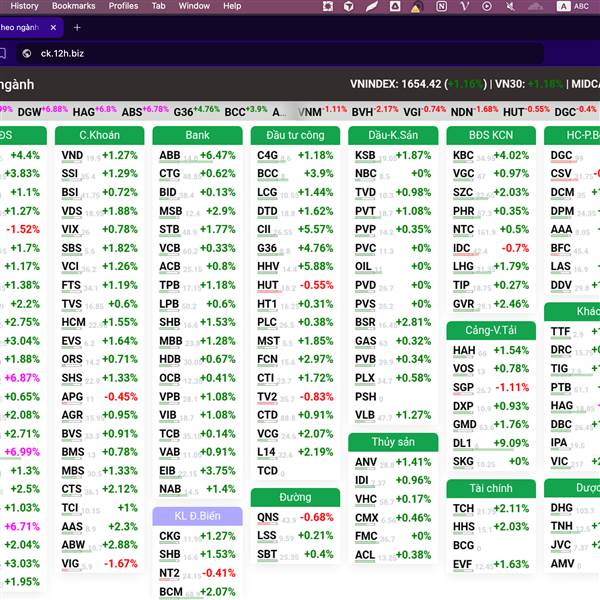This screenshot has width=600, height=600.
Task: Open the Help menu
Action: click(232, 6)
